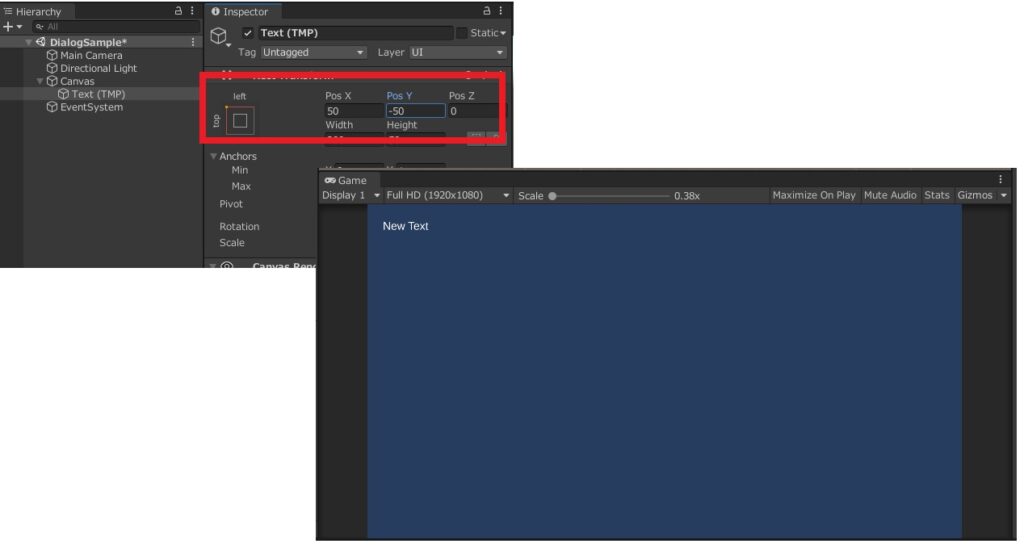
Task: Click the GameObject cube icon in Inspector
Action: coord(219,35)
